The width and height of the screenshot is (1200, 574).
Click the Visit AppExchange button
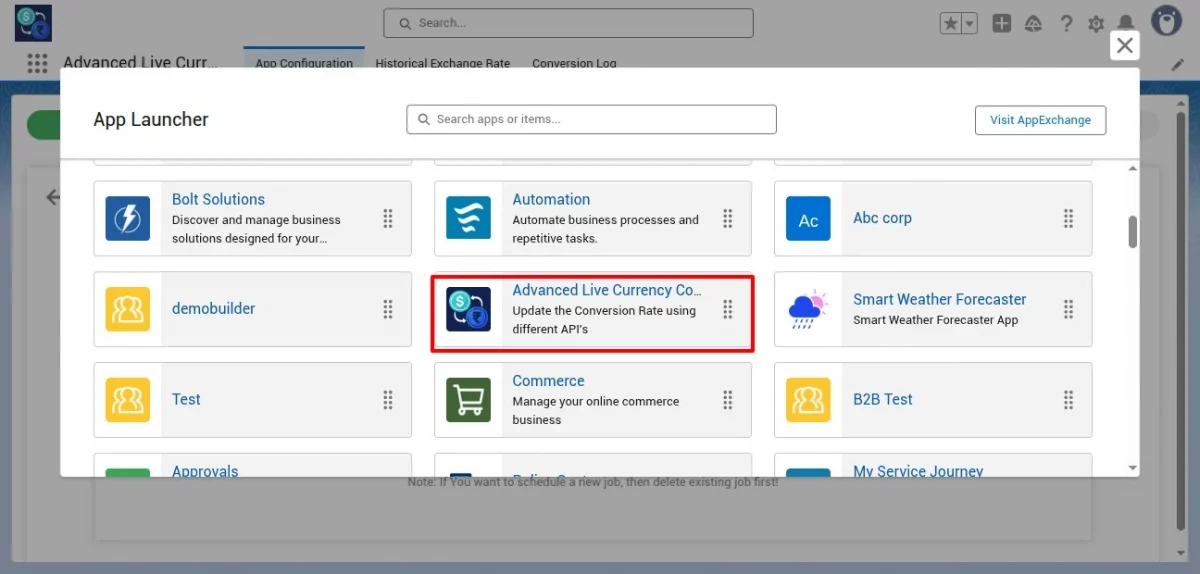1040,120
